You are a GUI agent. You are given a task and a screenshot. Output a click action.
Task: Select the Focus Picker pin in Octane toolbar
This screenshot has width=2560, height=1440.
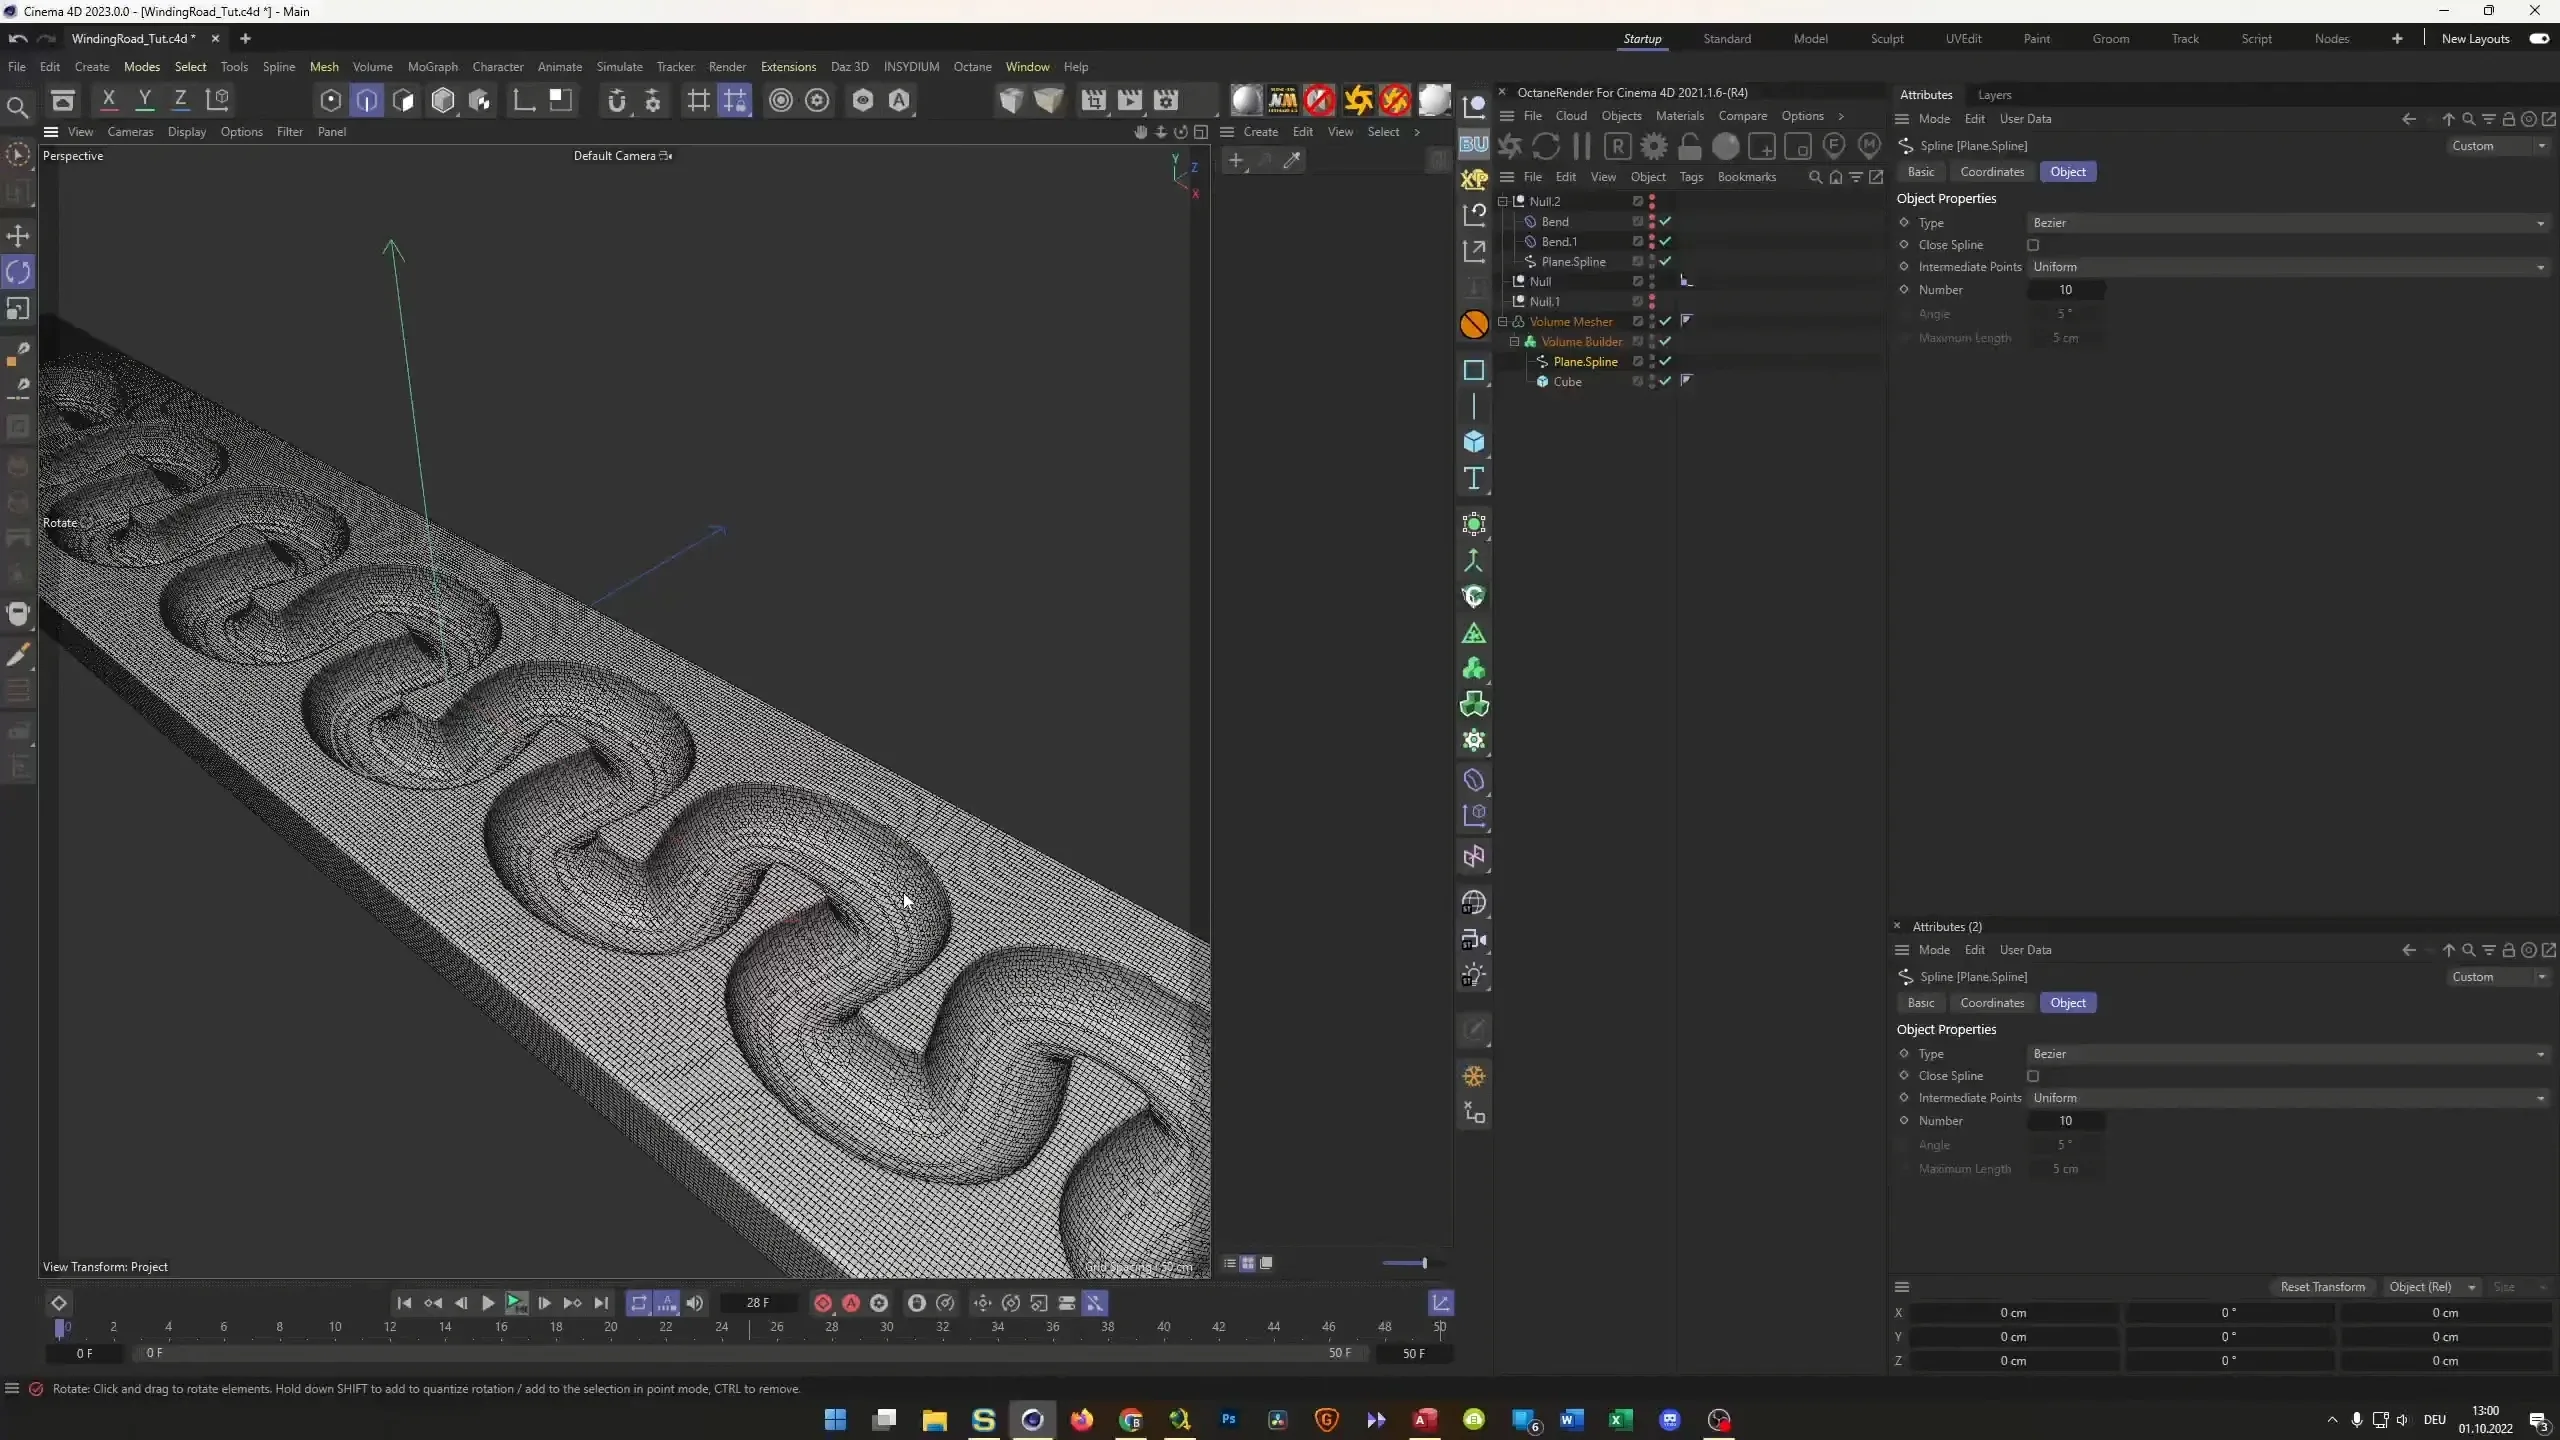[x=1833, y=146]
